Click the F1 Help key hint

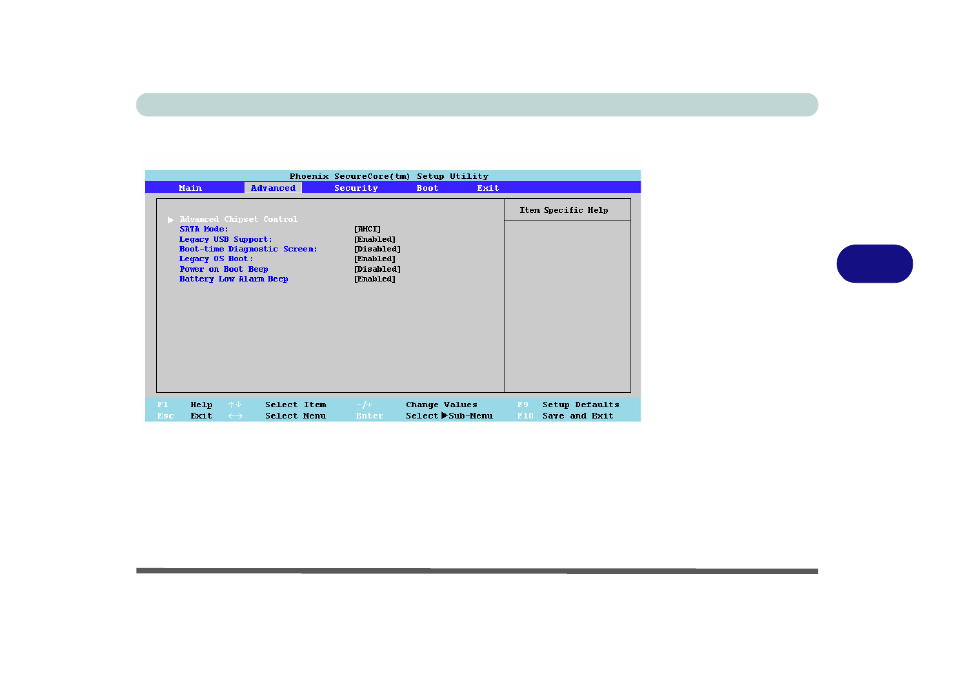[185, 405]
